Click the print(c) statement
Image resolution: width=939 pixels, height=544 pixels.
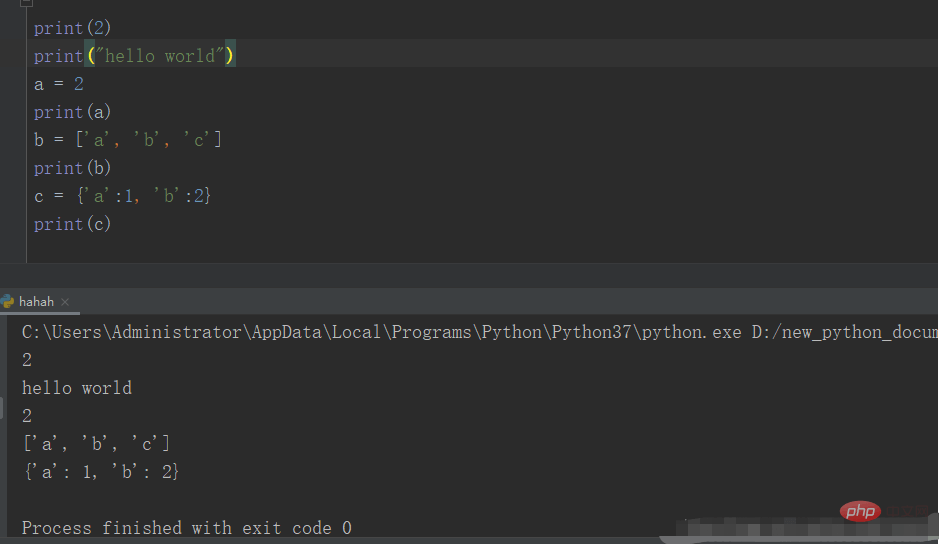72,224
